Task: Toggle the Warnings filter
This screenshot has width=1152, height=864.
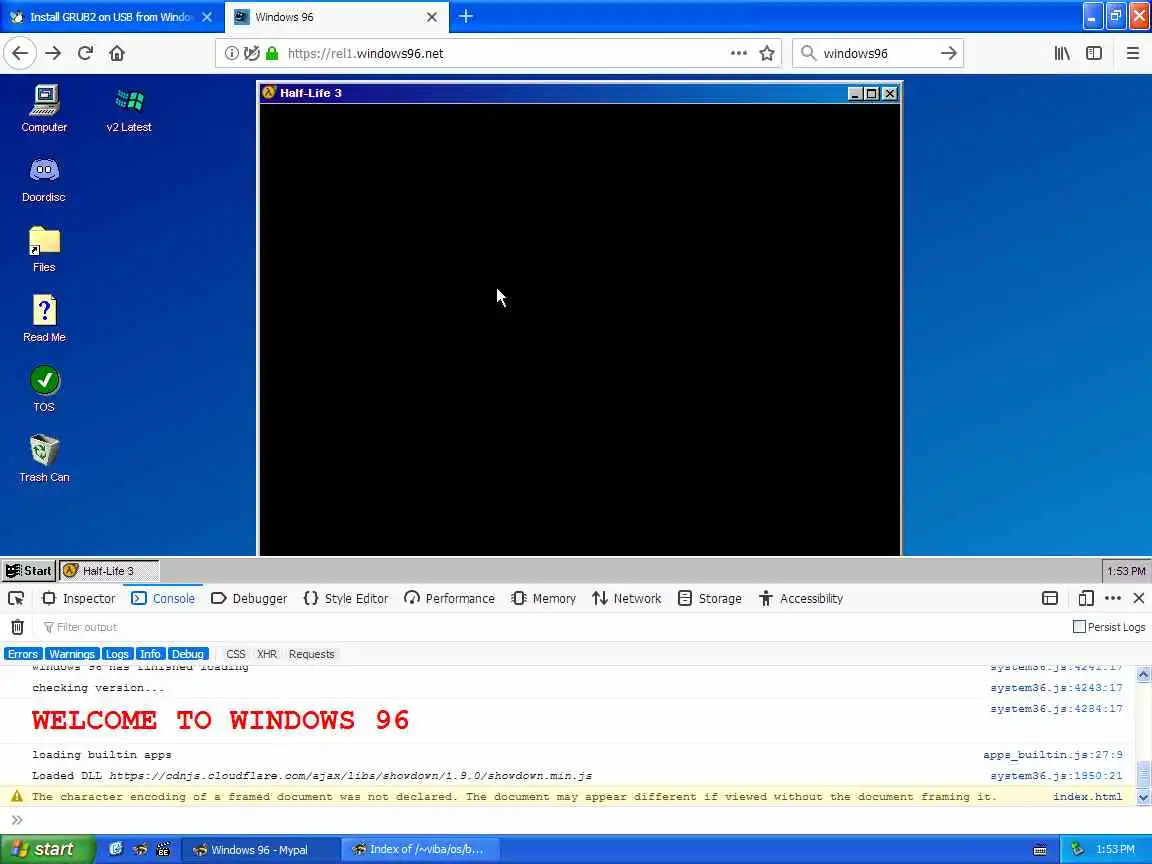Action: click(72, 654)
